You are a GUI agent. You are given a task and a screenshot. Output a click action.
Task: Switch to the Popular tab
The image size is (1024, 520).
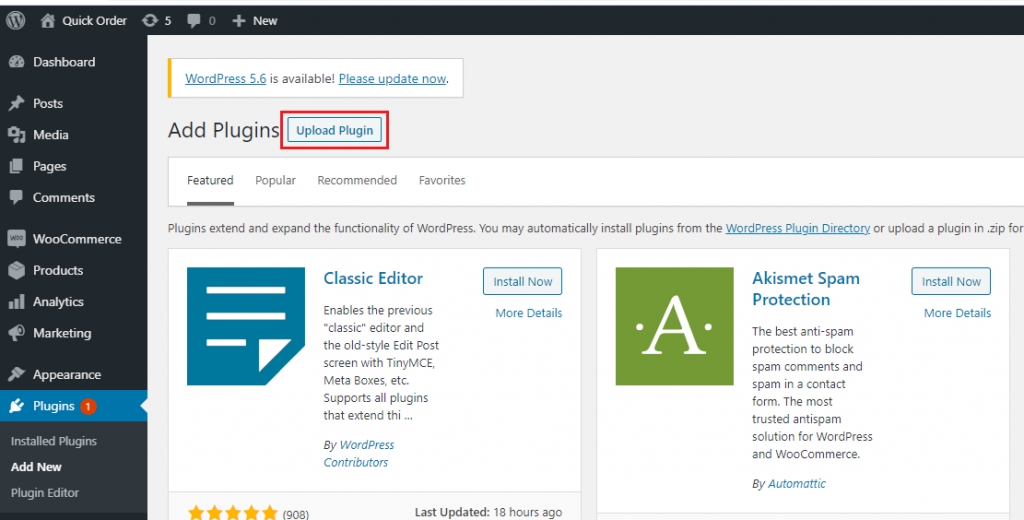tap(276, 180)
